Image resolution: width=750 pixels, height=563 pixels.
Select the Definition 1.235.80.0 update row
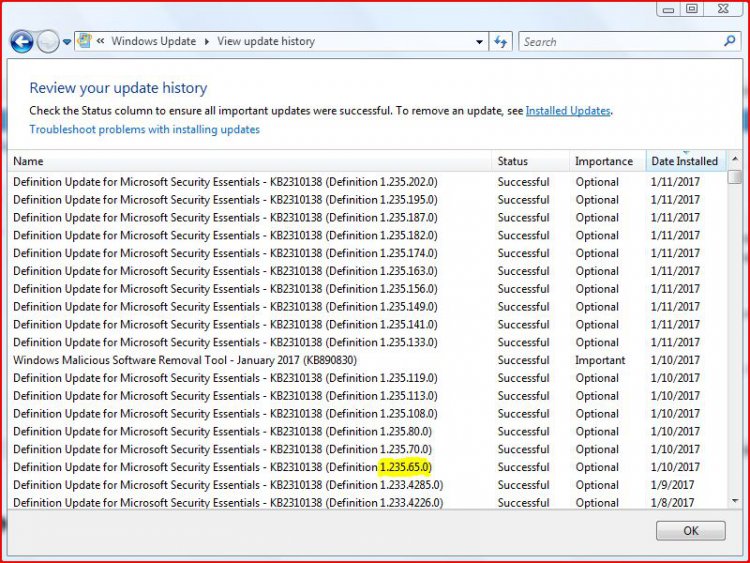(x=367, y=431)
